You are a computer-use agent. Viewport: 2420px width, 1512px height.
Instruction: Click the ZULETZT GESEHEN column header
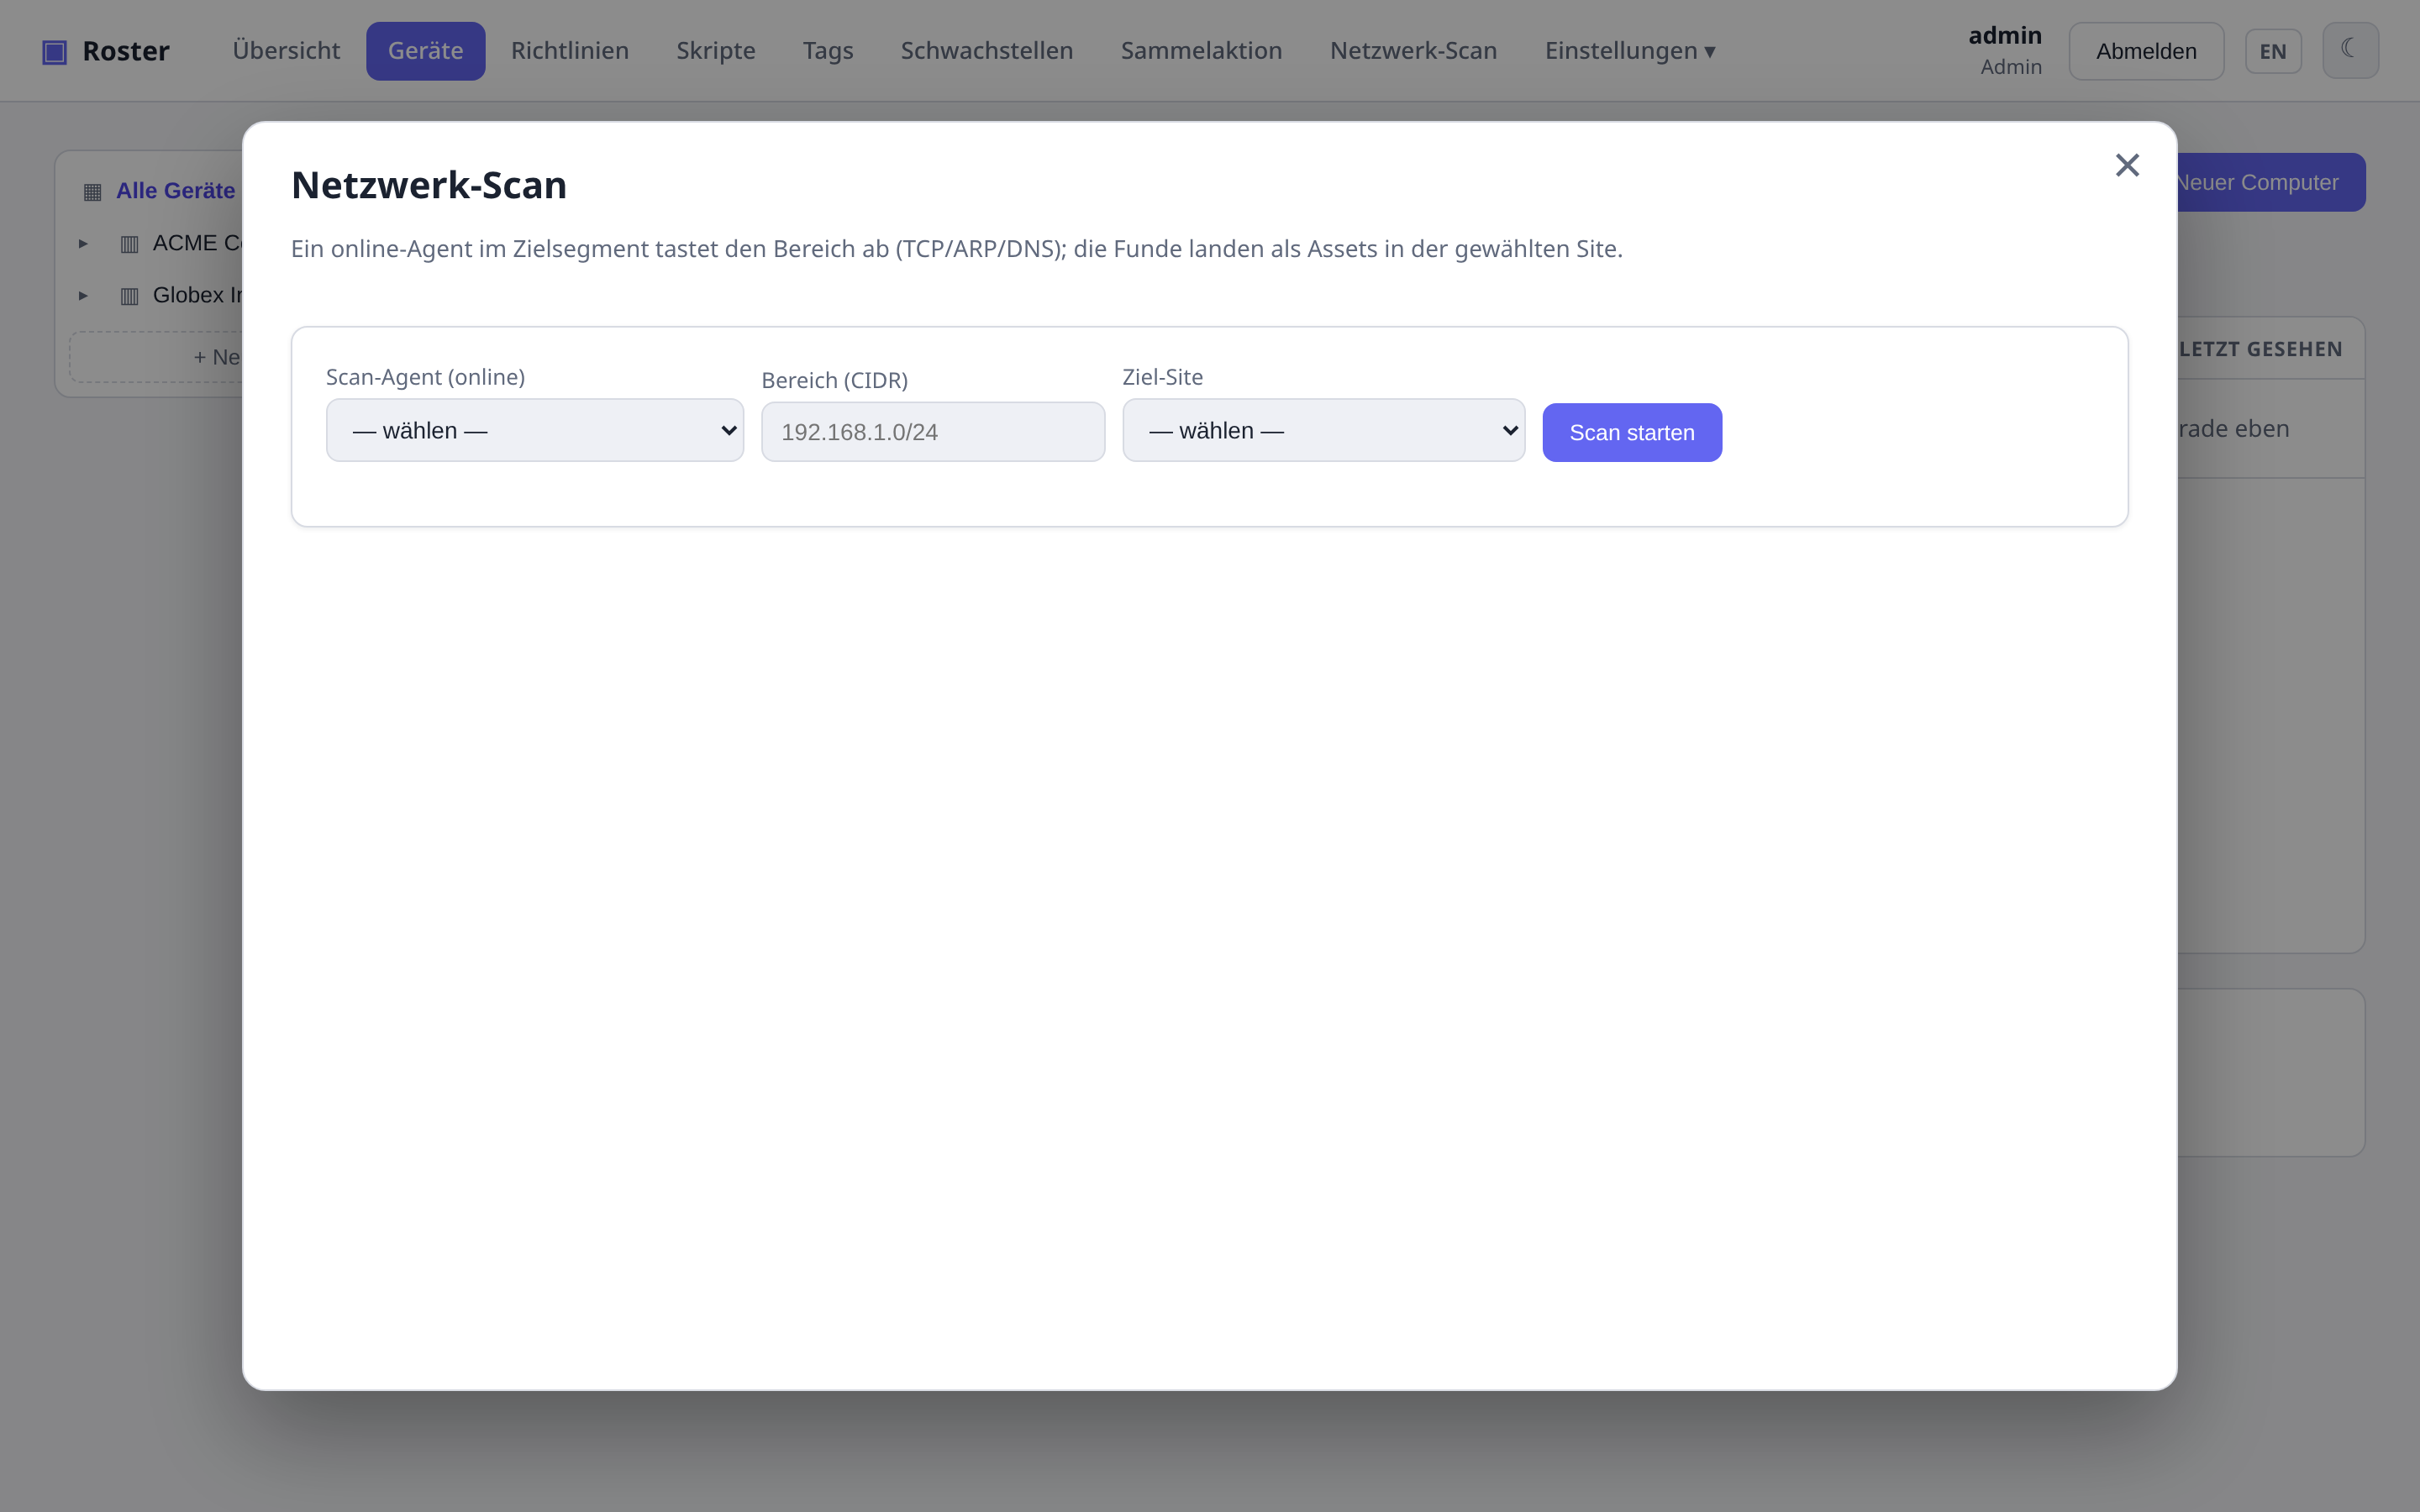2260,349
